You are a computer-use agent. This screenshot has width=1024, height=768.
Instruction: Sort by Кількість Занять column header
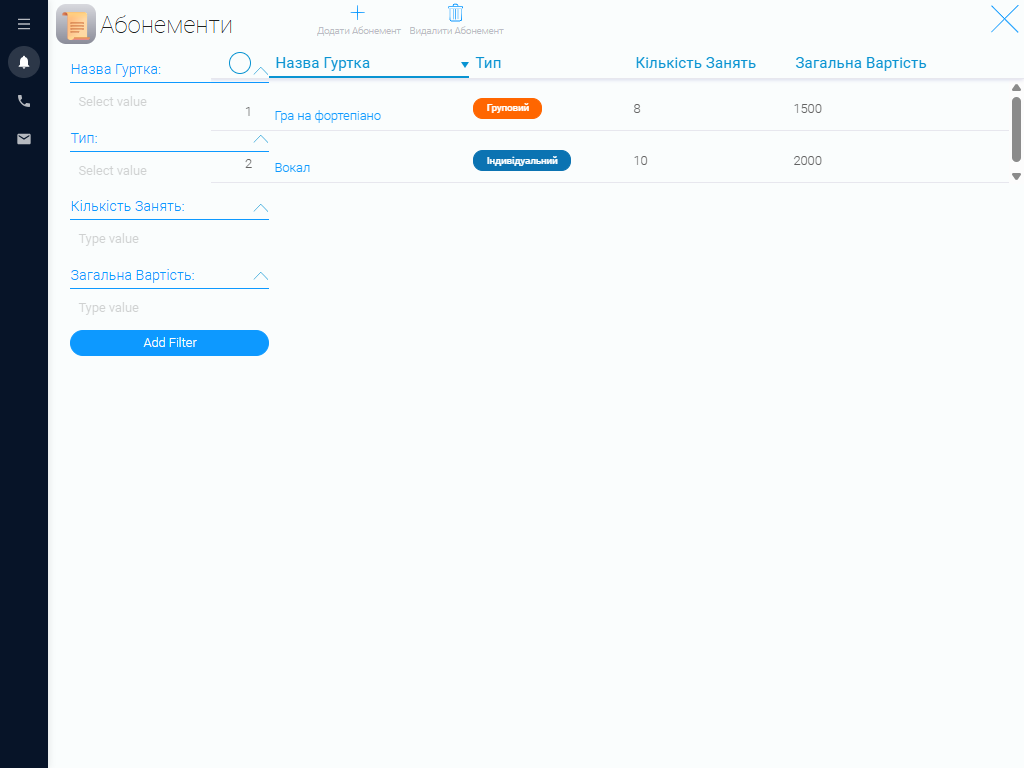tap(696, 63)
